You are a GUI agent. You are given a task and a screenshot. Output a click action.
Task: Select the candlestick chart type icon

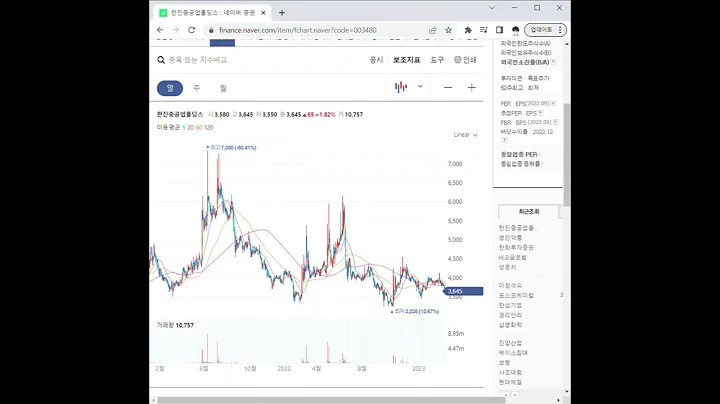click(401, 87)
